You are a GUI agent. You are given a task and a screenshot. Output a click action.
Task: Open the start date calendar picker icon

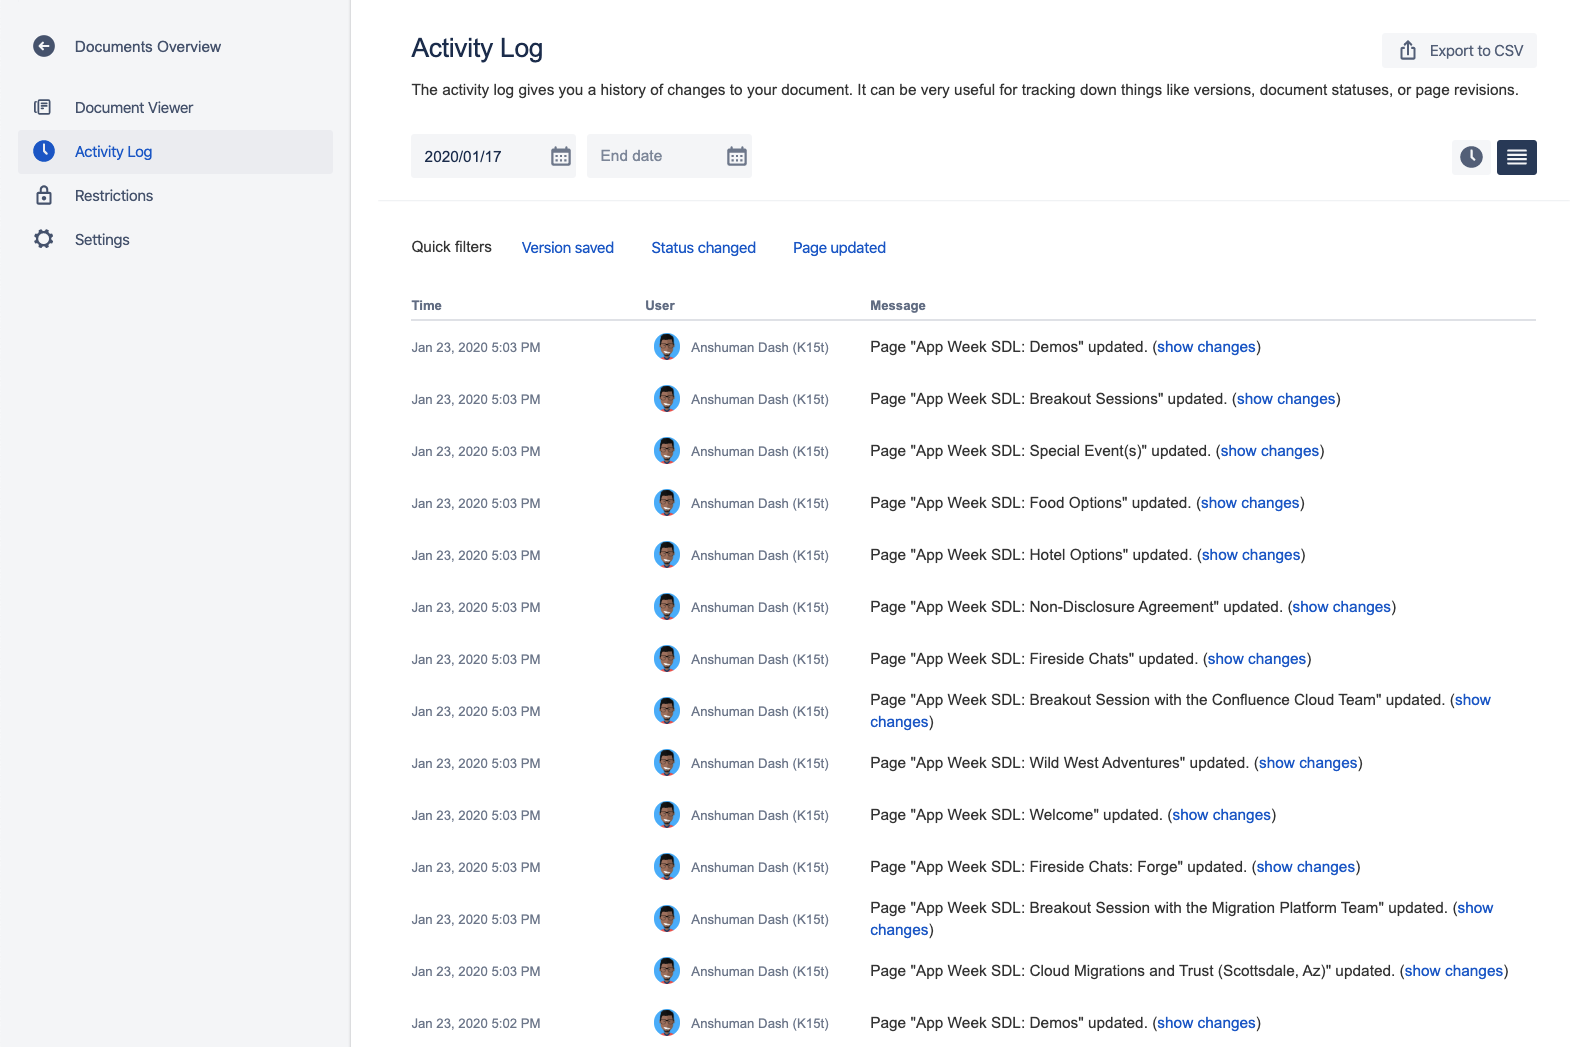click(x=561, y=156)
